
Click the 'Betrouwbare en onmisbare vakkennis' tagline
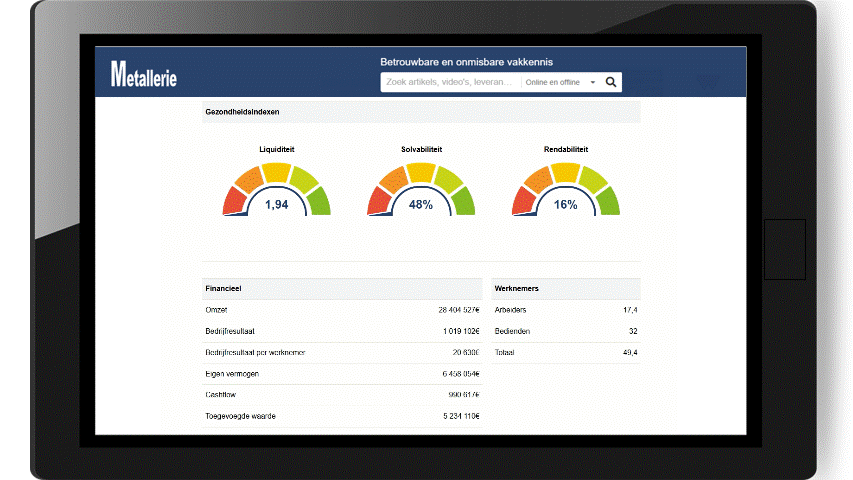click(466, 62)
